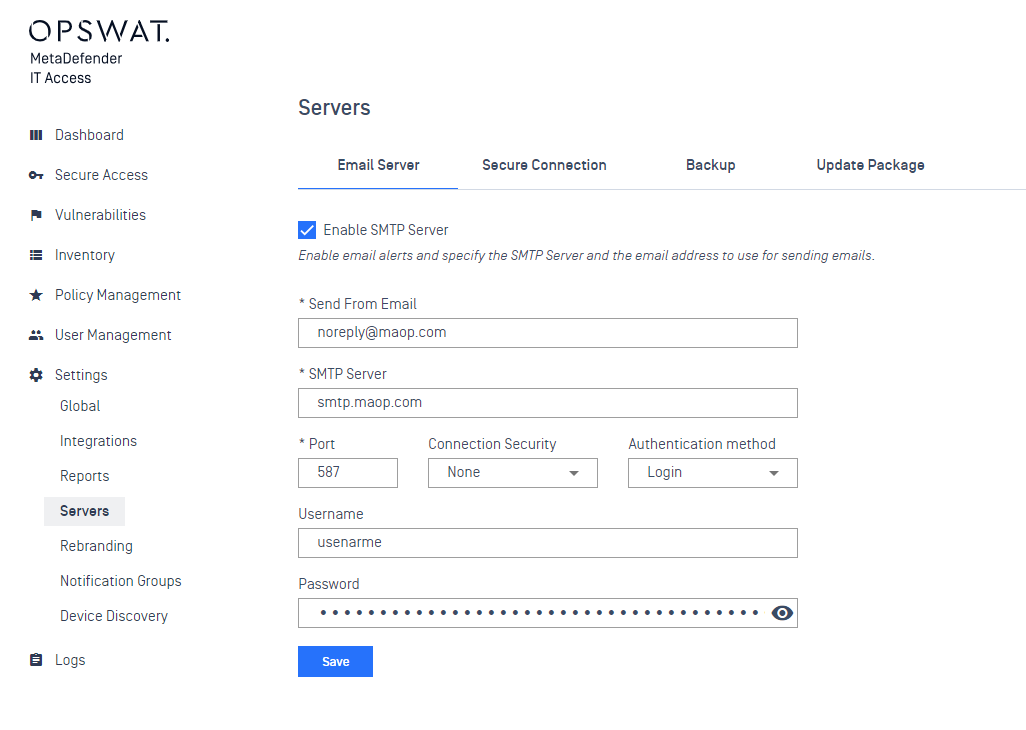Show password with the eye icon
1026x730 pixels.
782,613
